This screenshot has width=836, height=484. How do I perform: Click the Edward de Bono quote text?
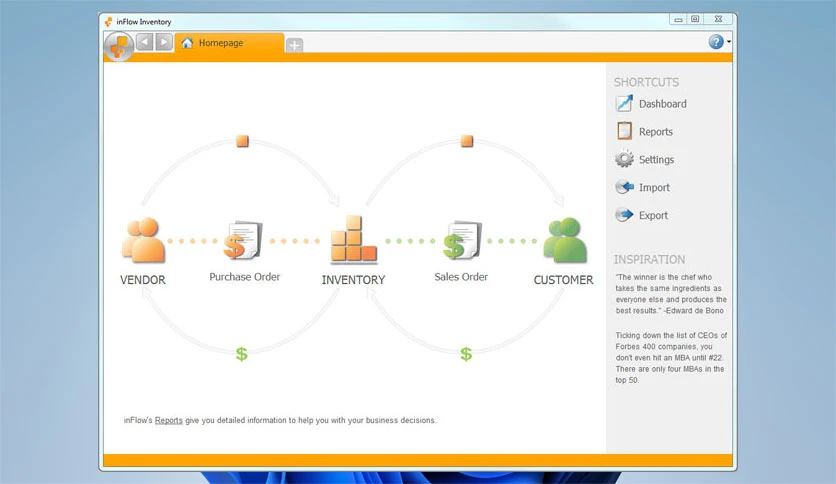(x=671, y=294)
